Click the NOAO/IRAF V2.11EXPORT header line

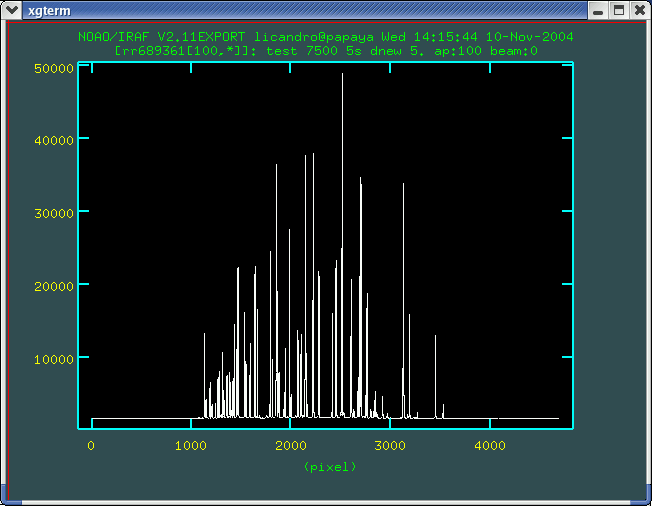click(x=325, y=36)
